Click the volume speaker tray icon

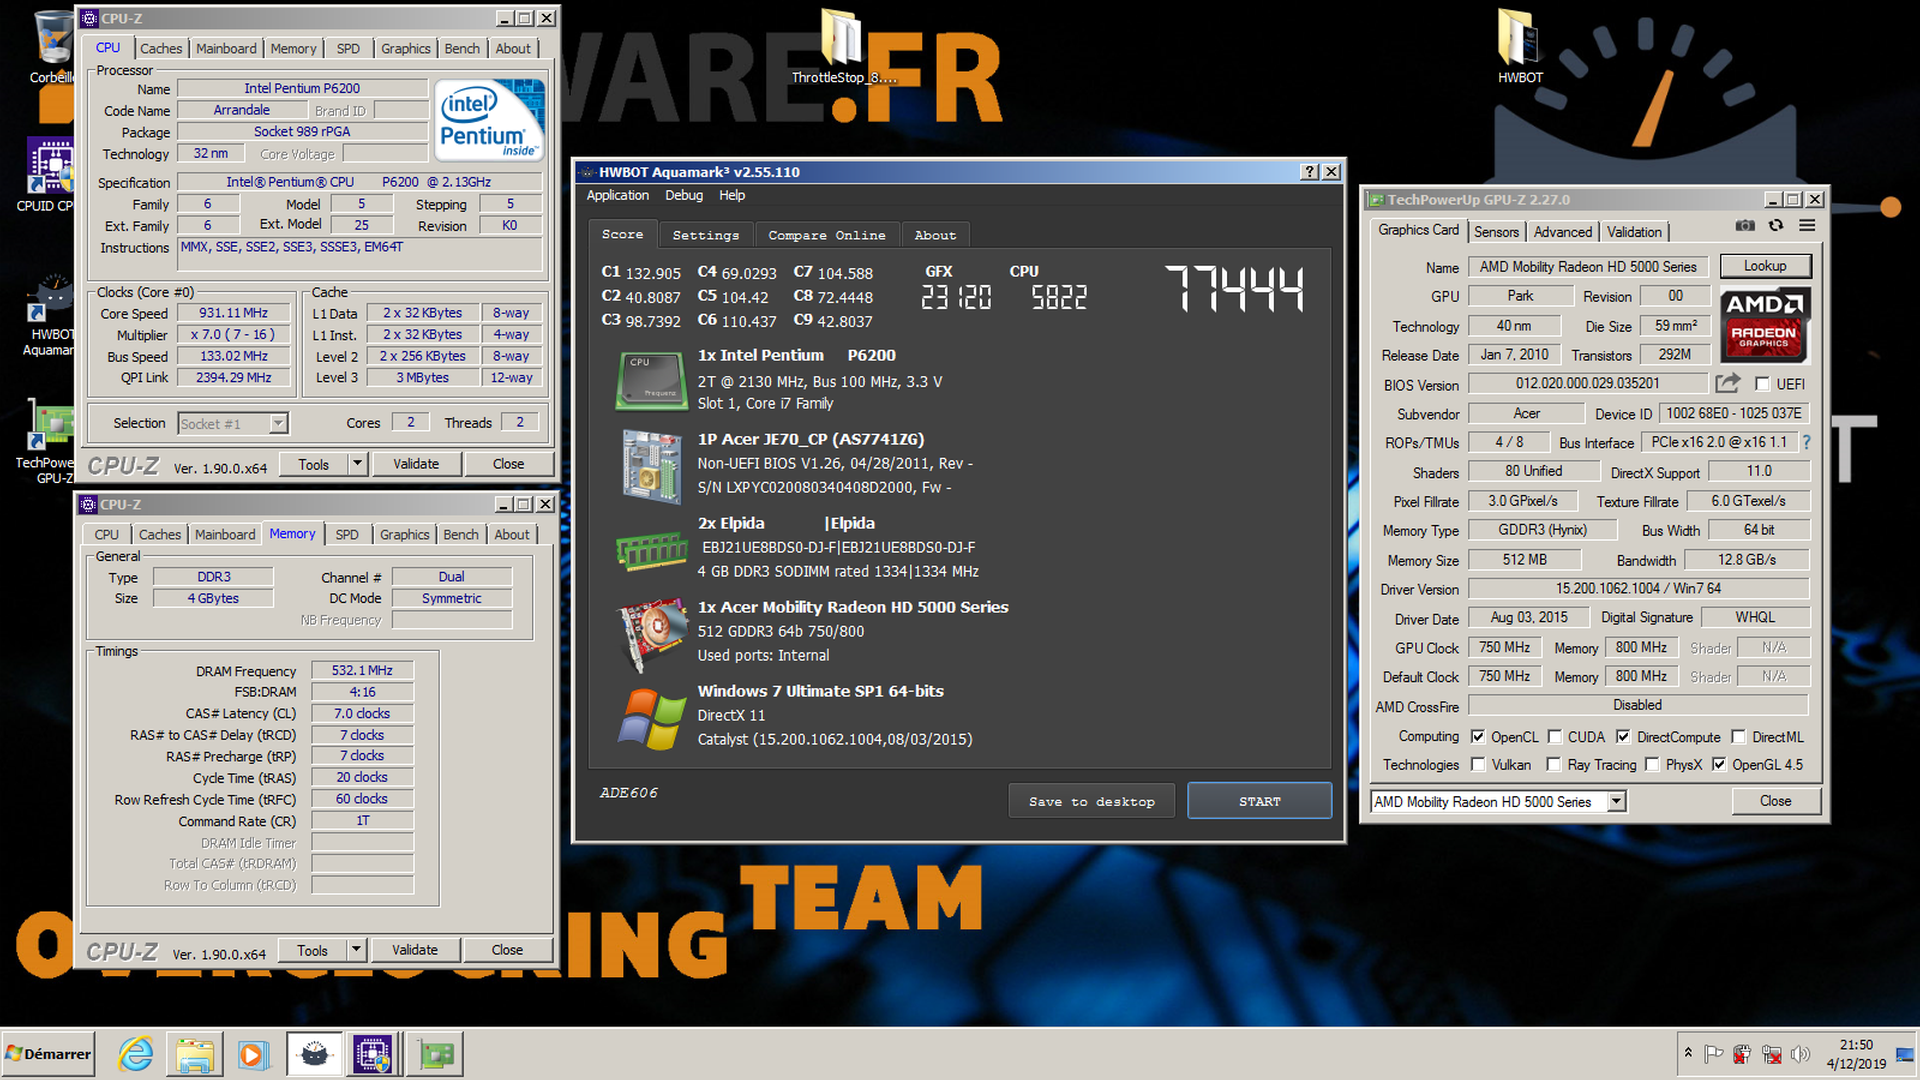[1801, 1054]
